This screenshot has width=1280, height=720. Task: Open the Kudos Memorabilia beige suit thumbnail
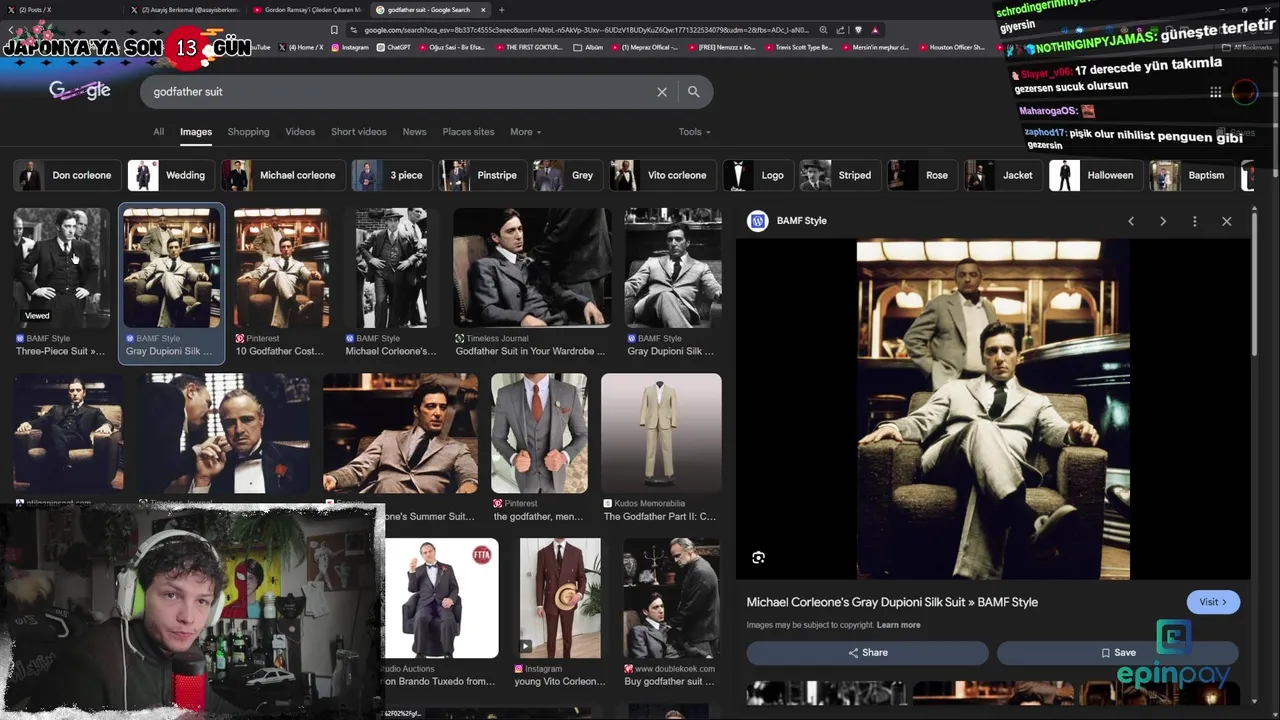(x=661, y=433)
